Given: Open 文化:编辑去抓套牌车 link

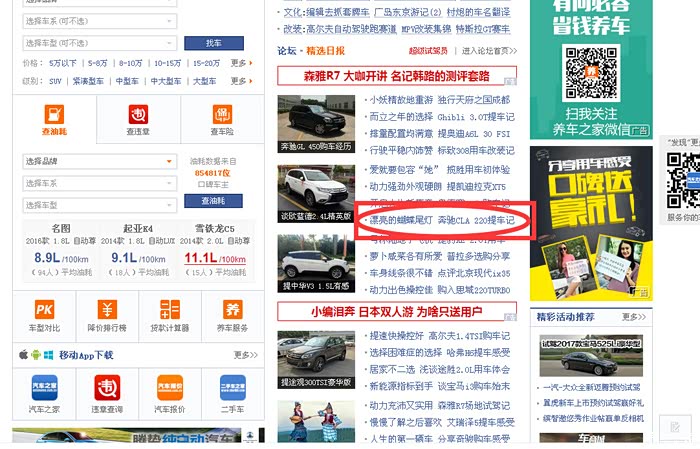Looking at the screenshot, I should tap(326, 12).
